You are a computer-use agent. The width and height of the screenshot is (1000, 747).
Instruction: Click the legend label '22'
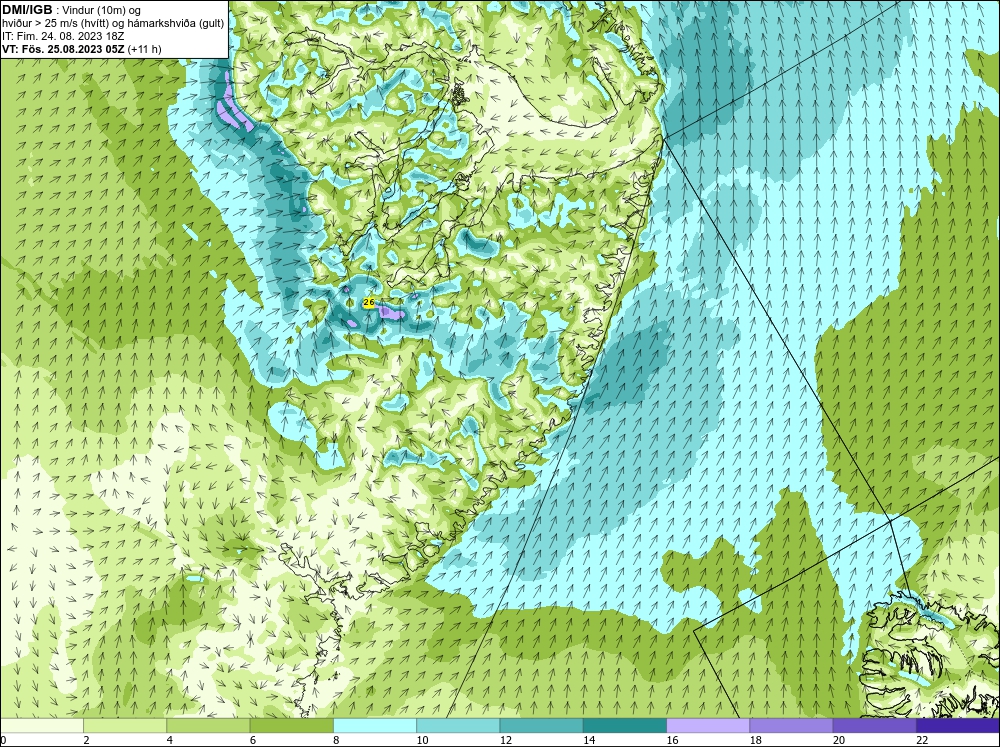922,740
